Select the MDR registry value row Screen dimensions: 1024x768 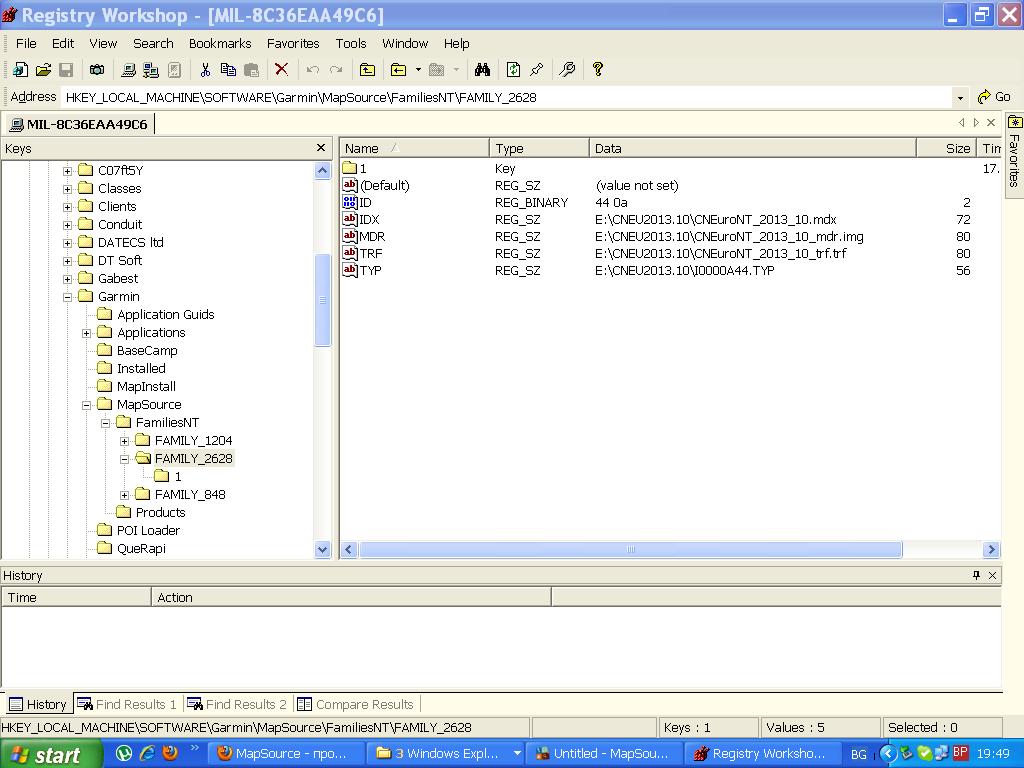[372, 237]
